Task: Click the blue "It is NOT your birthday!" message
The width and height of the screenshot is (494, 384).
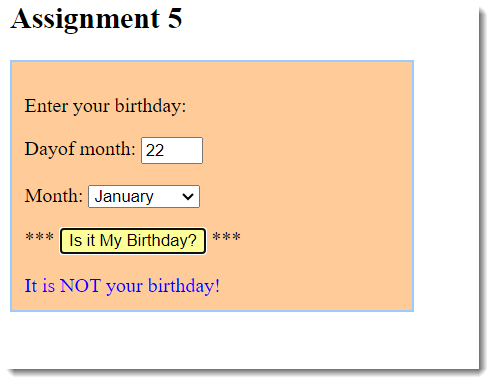Action: (x=122, y=286)
